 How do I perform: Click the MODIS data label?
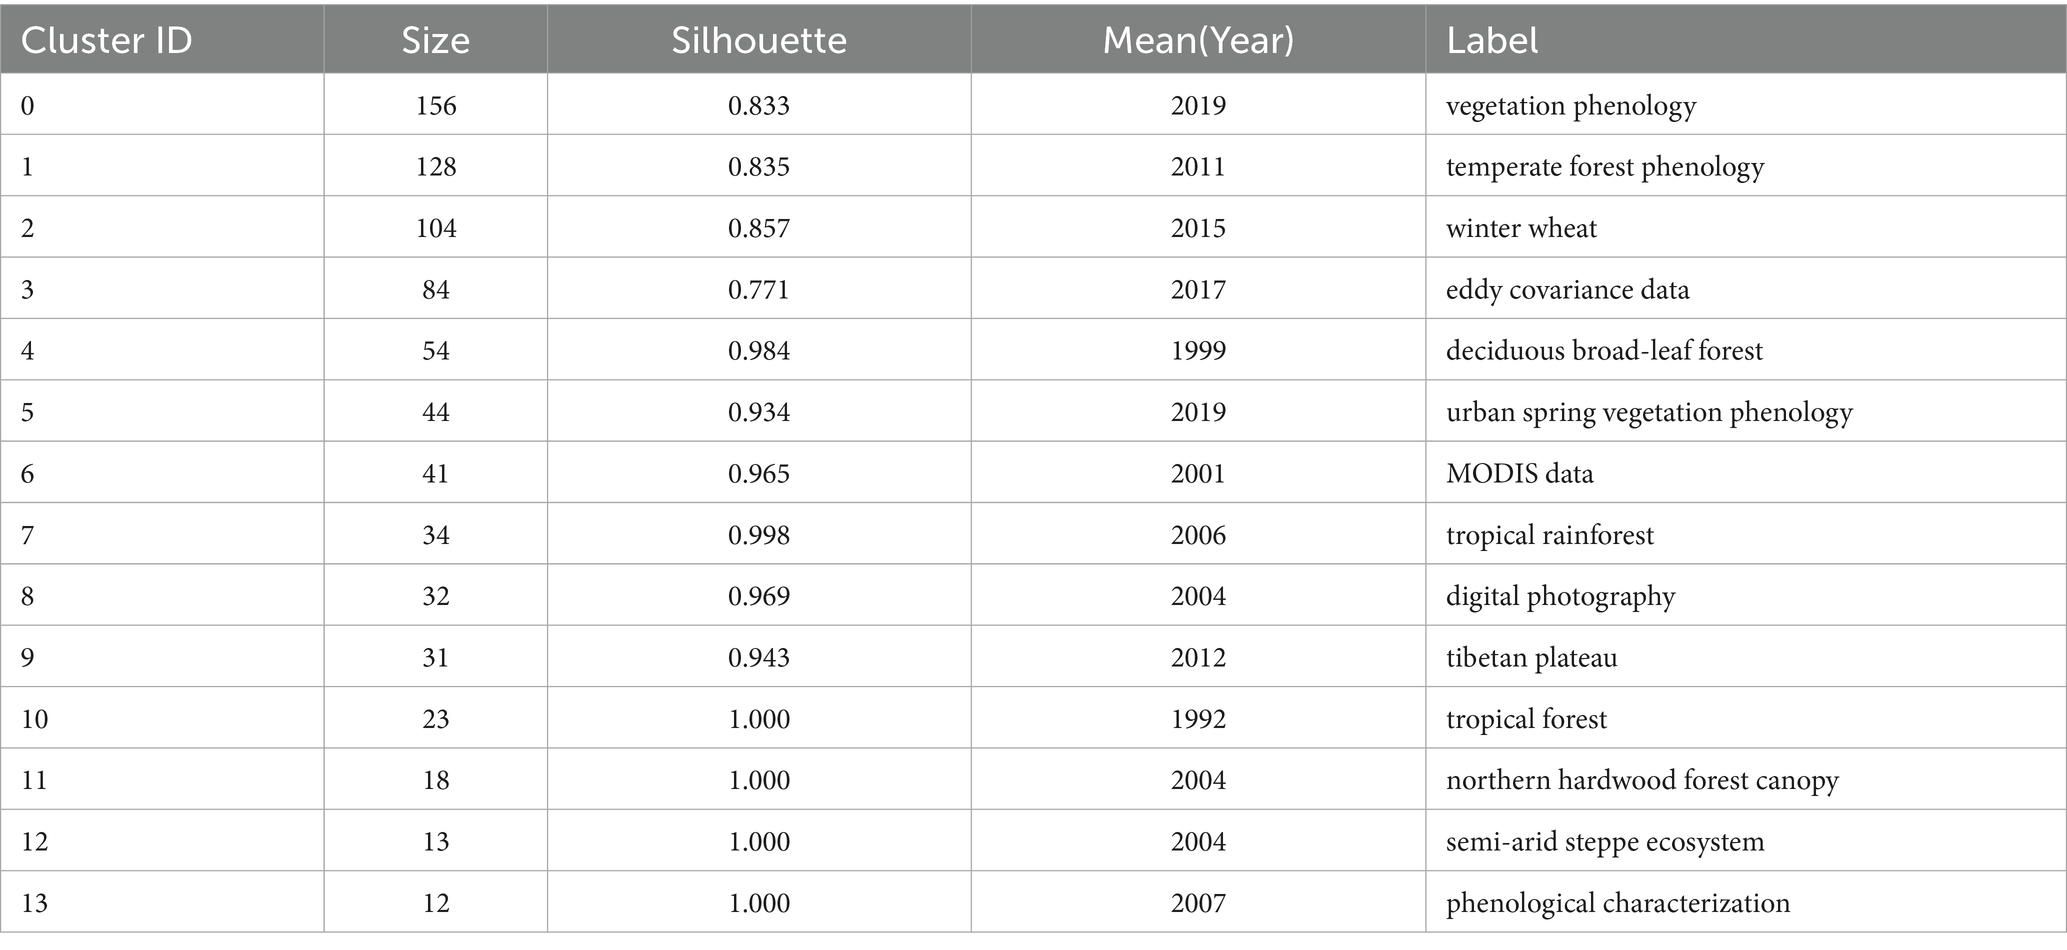point(1519,474)
